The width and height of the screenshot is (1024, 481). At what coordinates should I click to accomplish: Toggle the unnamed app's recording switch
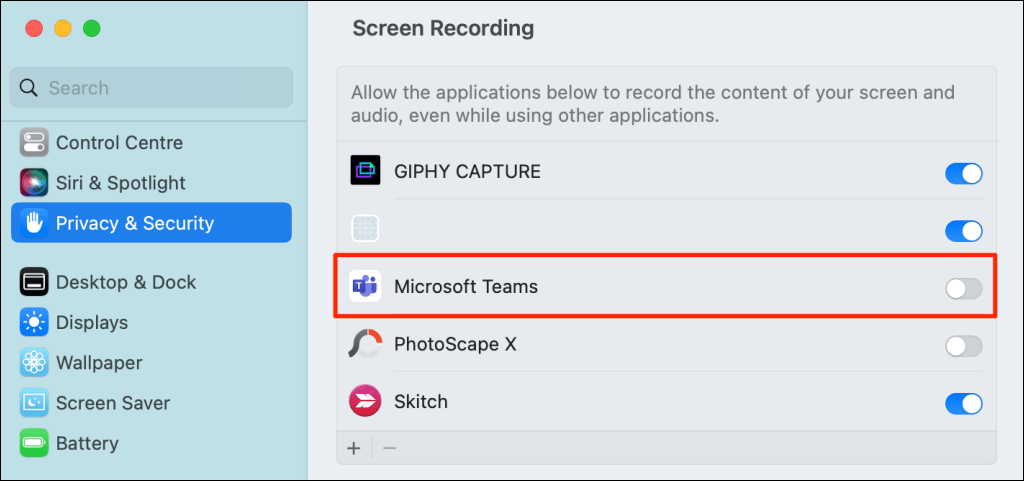[x=963, y=231]
